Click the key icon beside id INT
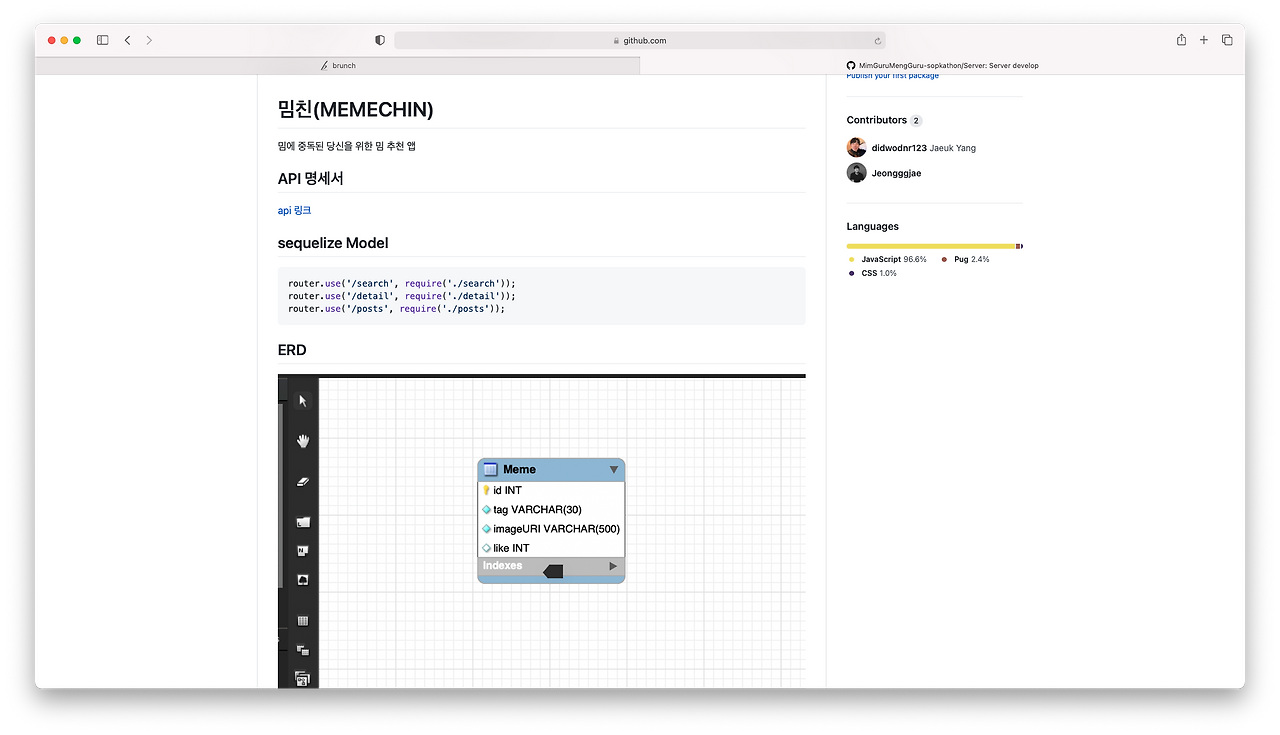Screen dimensions: 1280x735 point(486,489)
